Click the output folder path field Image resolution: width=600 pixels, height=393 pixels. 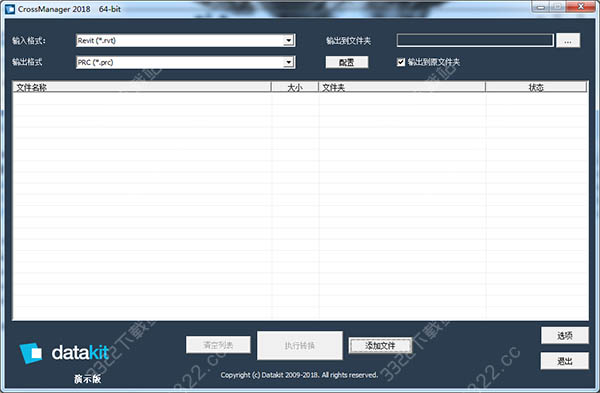(x=475, y=40)
